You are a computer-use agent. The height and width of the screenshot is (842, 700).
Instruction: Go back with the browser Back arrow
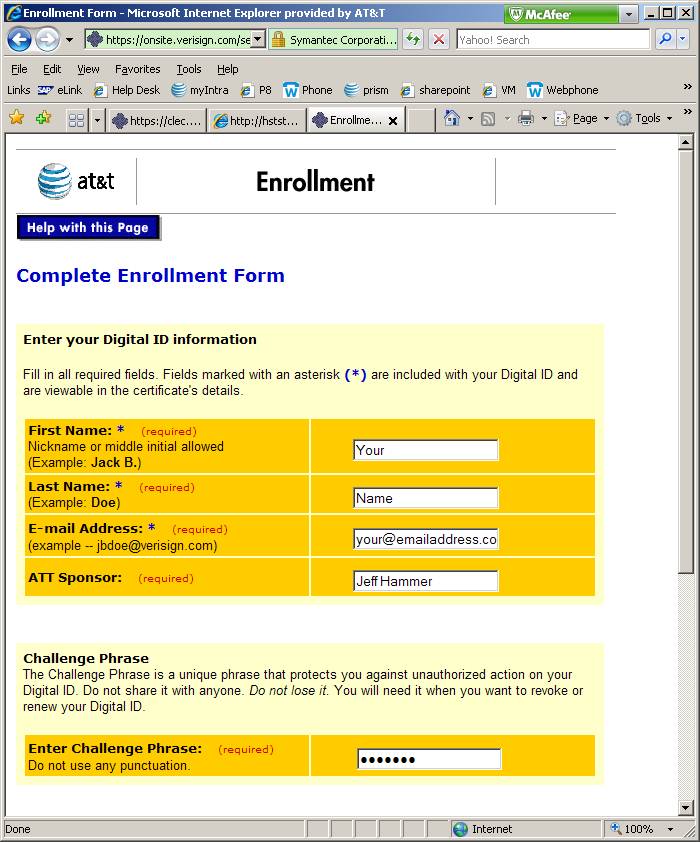click(x=19, y=39)
